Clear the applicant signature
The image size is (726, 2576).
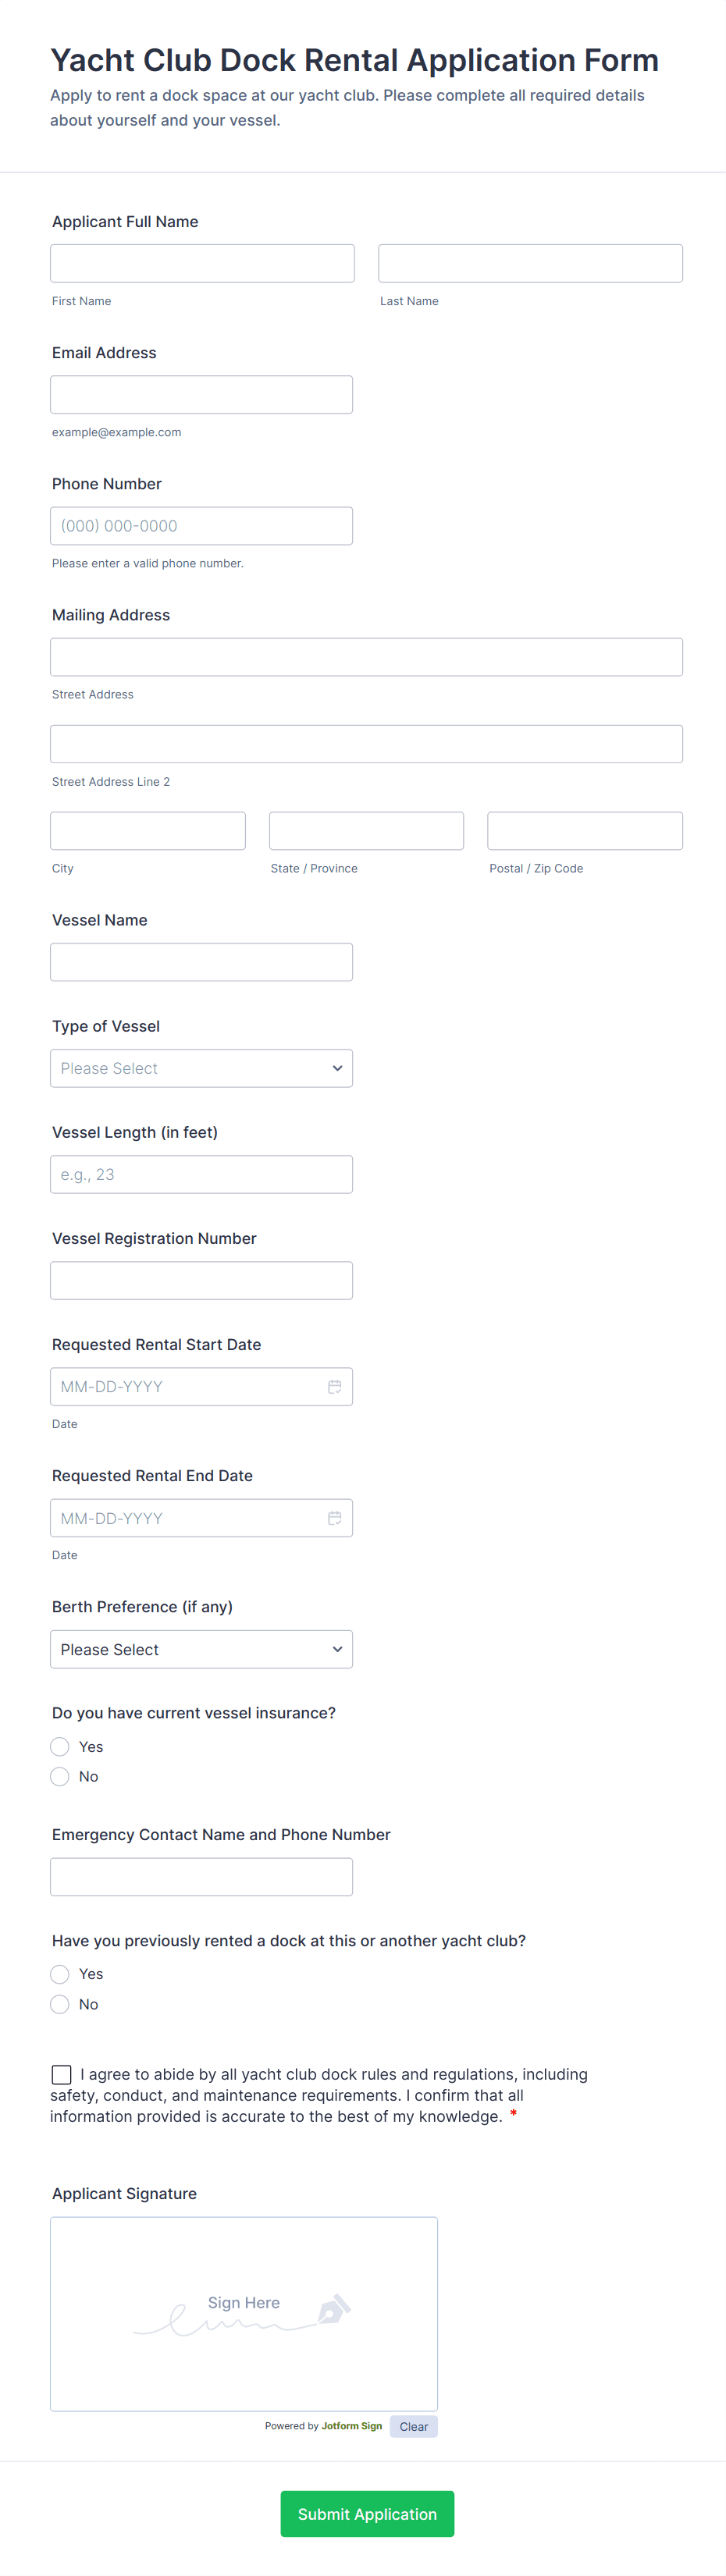413,2426
